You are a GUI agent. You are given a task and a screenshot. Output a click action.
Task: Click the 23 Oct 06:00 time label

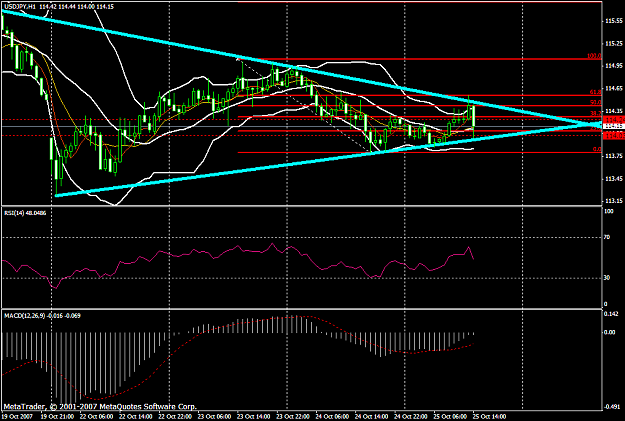(213, 417)
